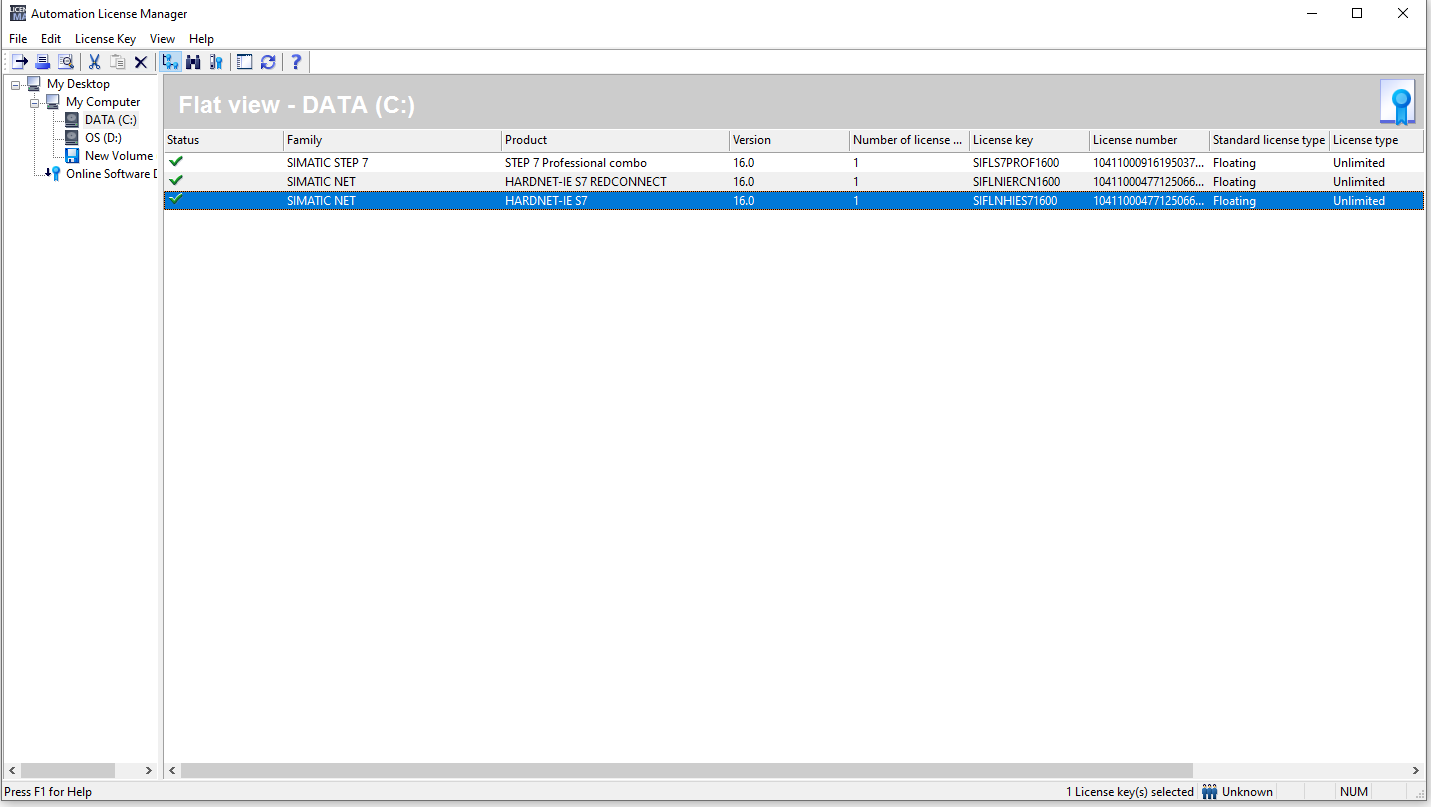Click license key SIFLNHIES71600
The image size is (1431, 807).
1015,201
